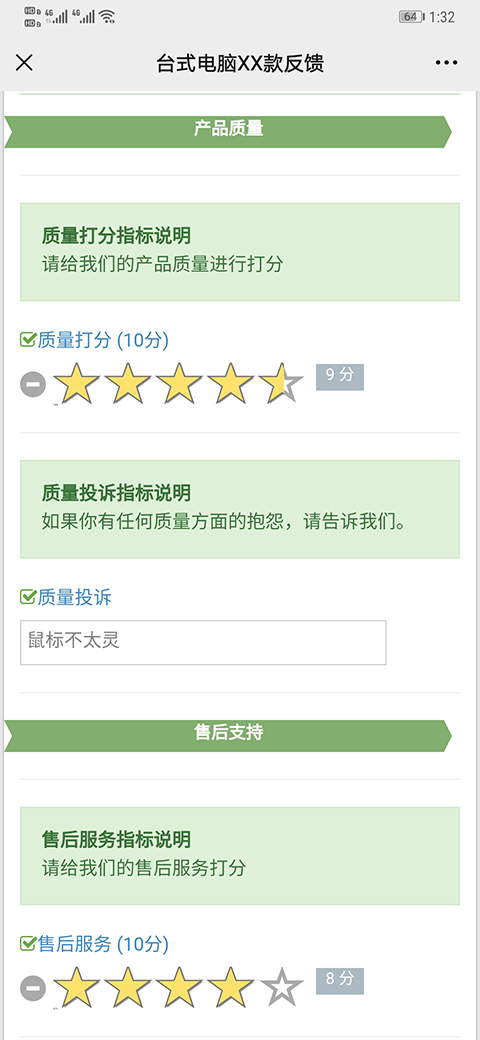Select empty fifth star in 售后服务 rating
This screenshot has width=480, height=1040.
click(281, 988)
